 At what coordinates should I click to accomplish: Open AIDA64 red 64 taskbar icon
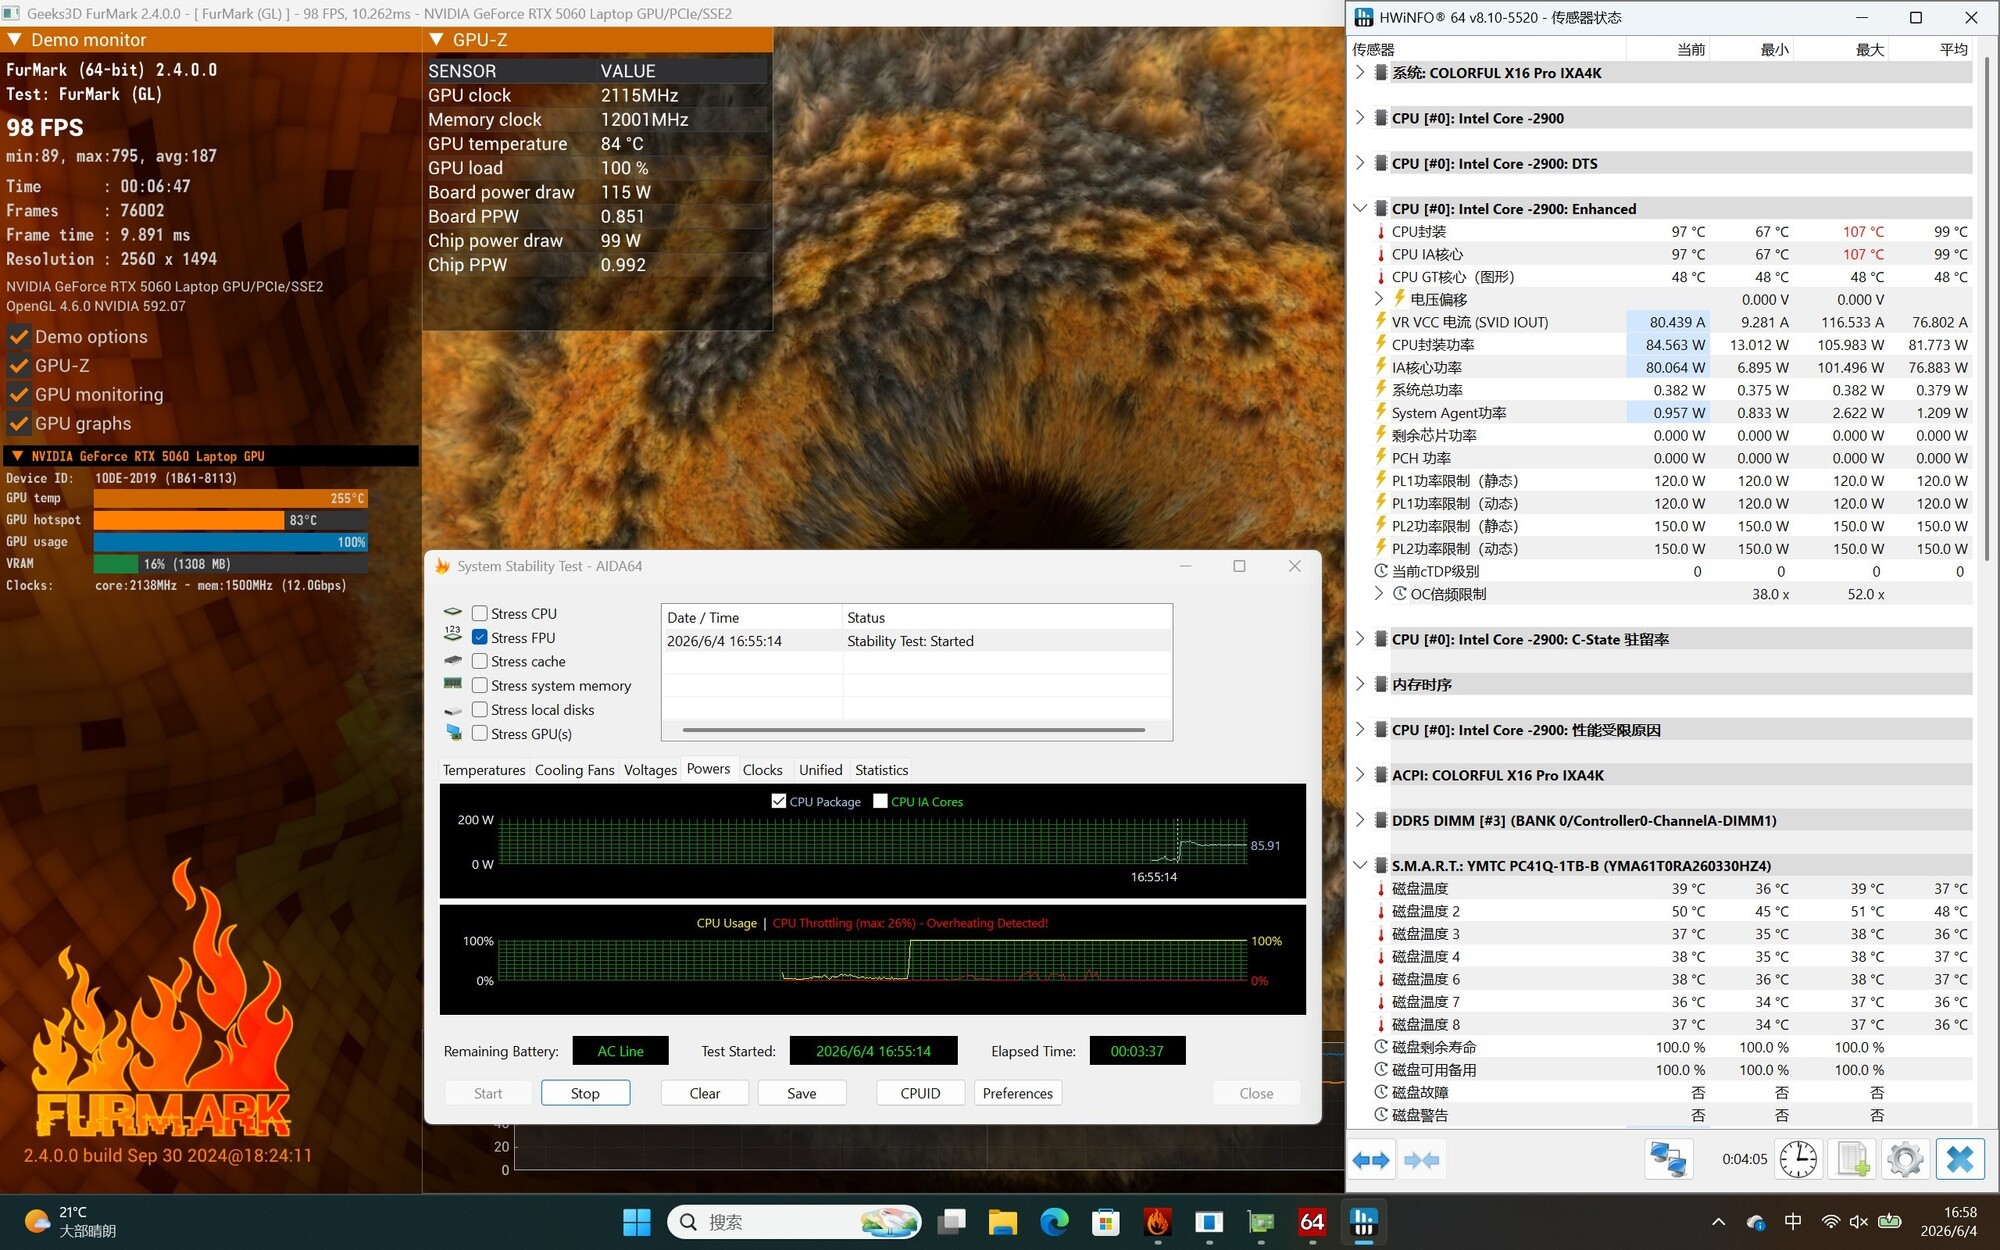(1312, 1222)
